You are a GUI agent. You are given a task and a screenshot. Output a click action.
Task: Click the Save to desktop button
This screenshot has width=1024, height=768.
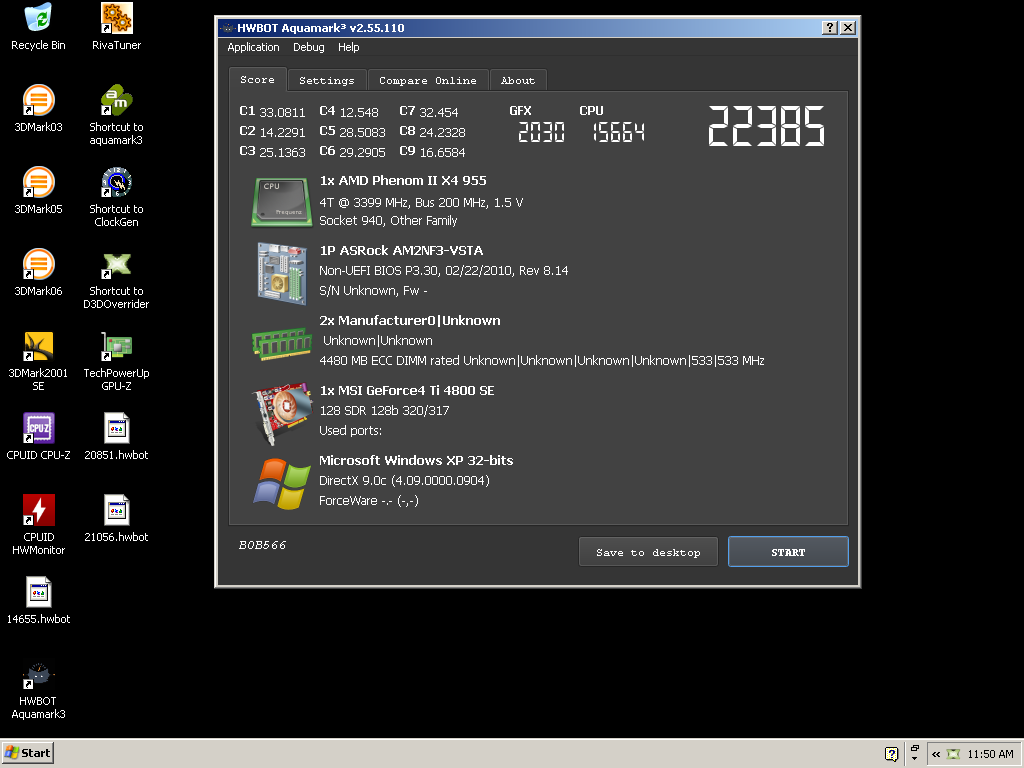coord(648,552)
